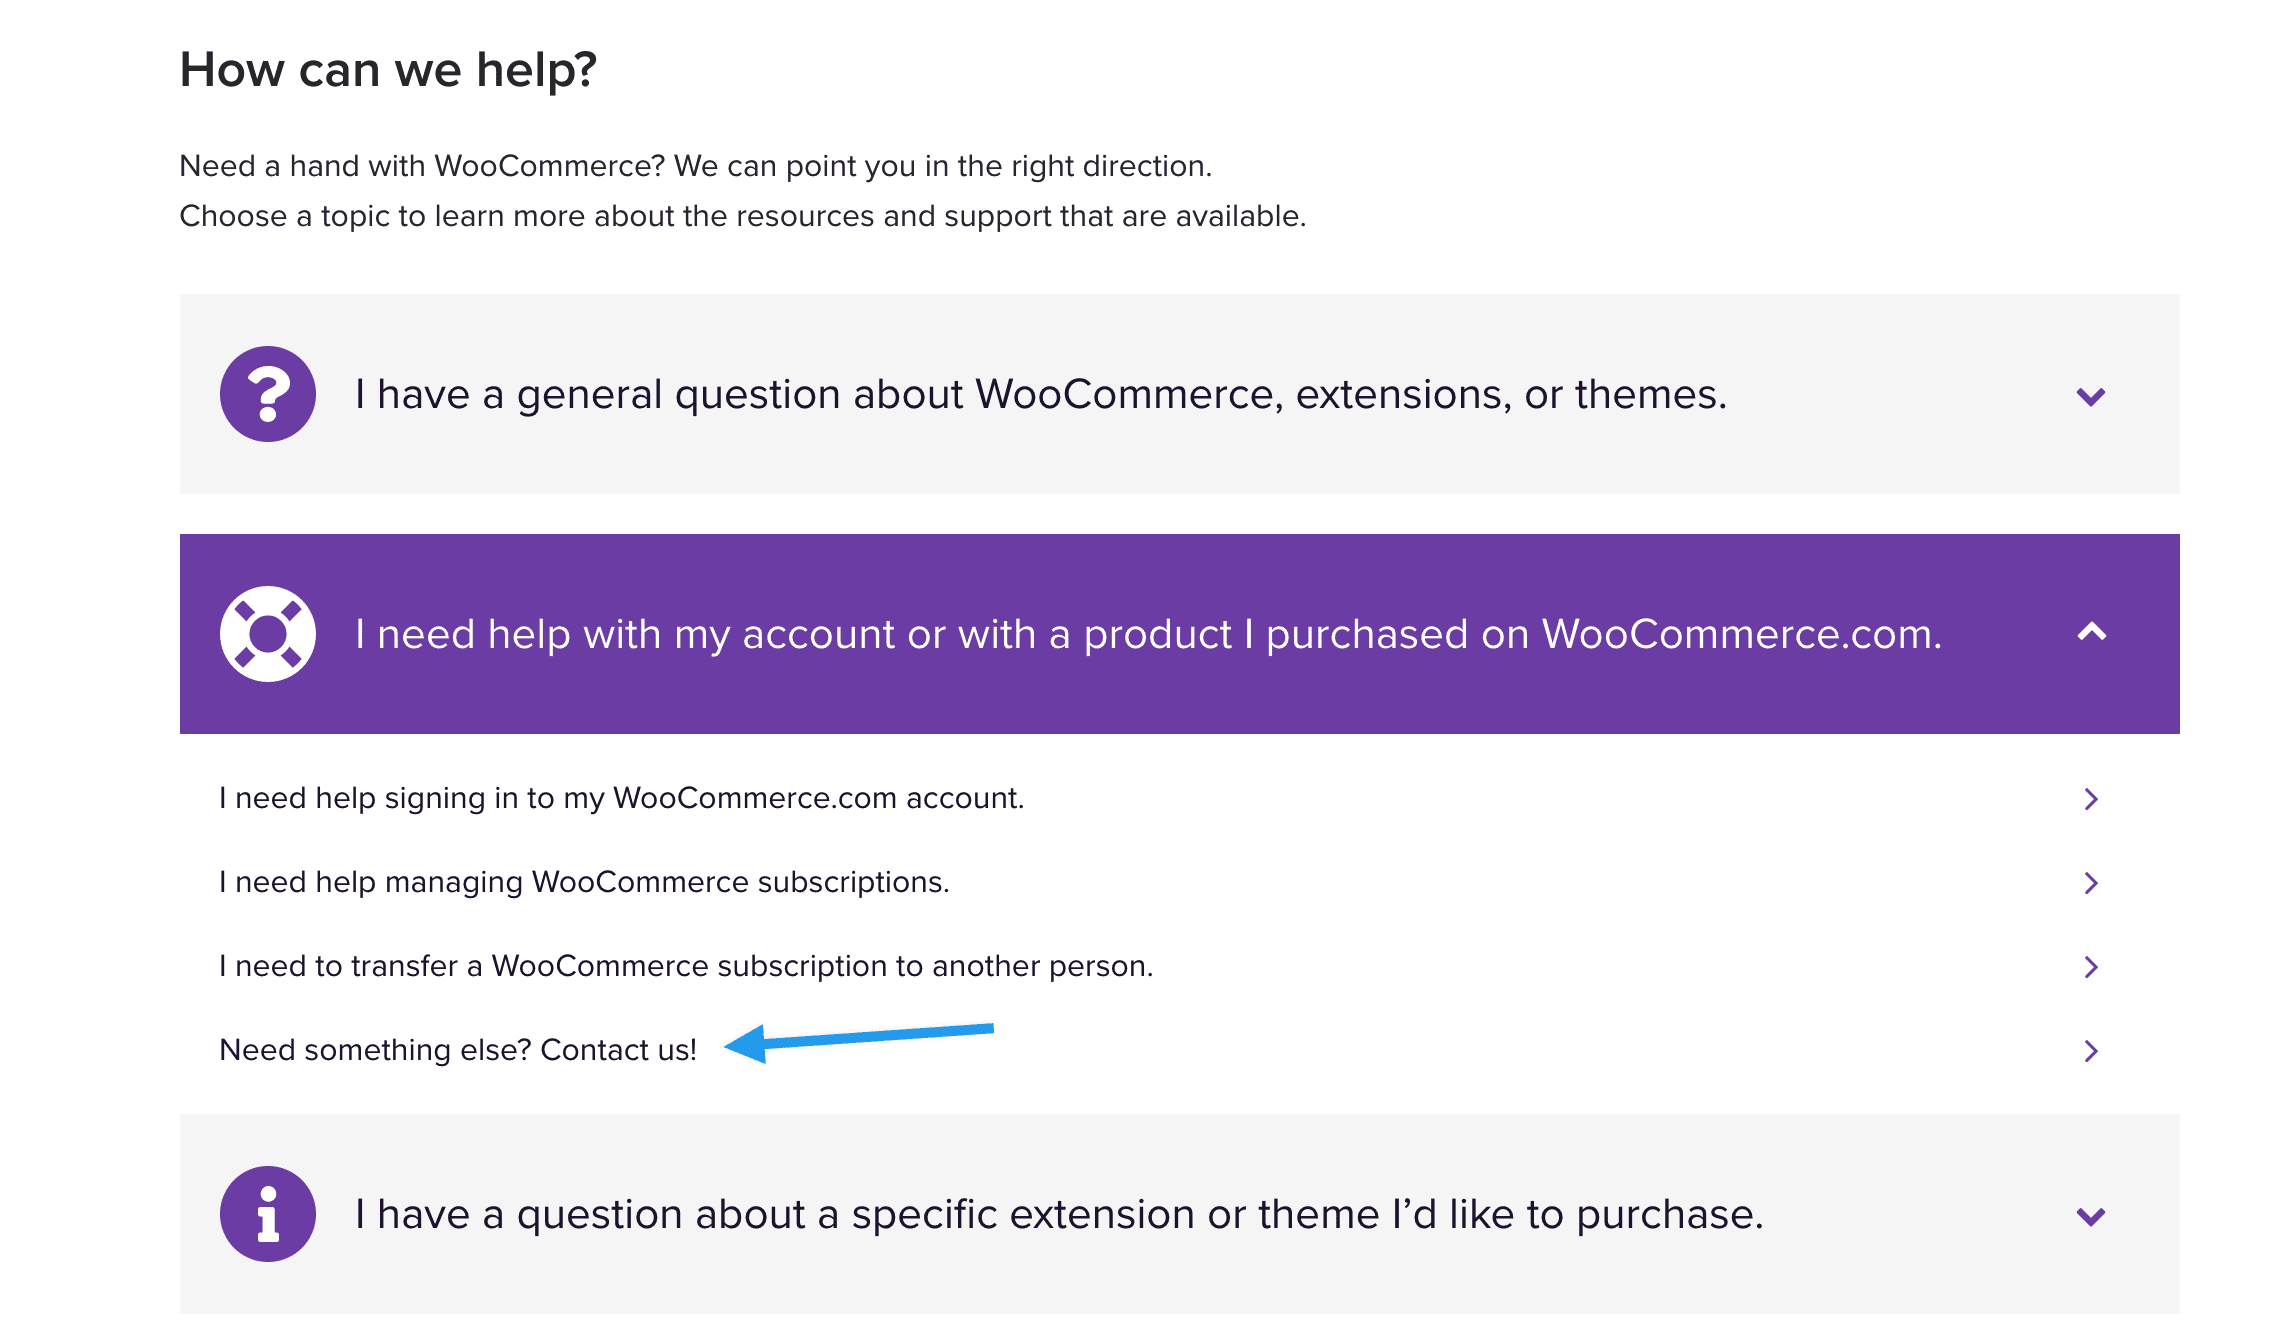
Task: Click the lifebuoy support icon
Action: (268, 634)
